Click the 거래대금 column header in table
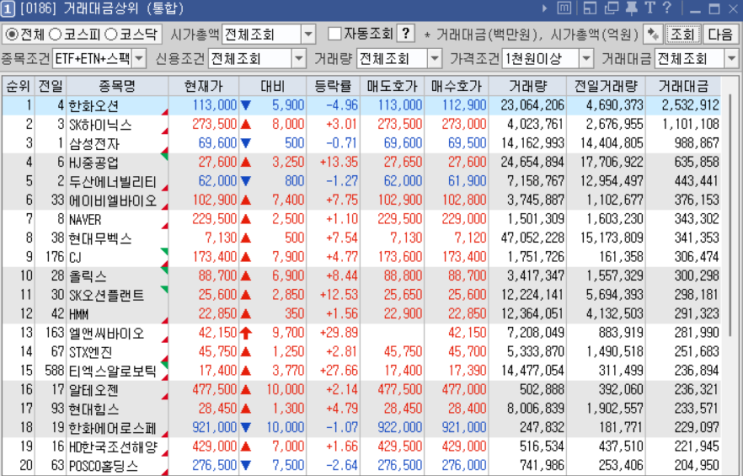743x476 pixels. tap(683, 86)
